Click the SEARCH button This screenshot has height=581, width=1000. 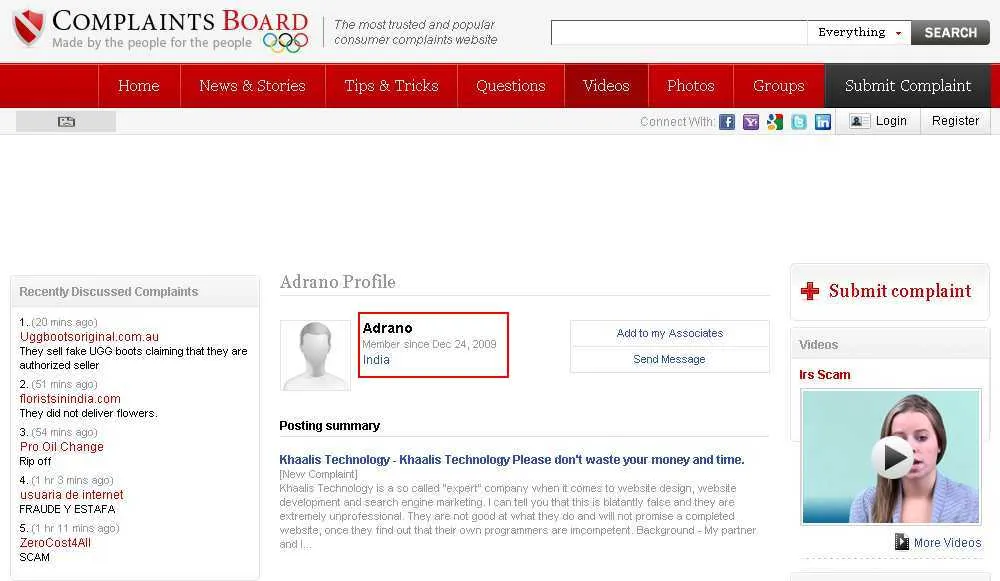point(950,33)
